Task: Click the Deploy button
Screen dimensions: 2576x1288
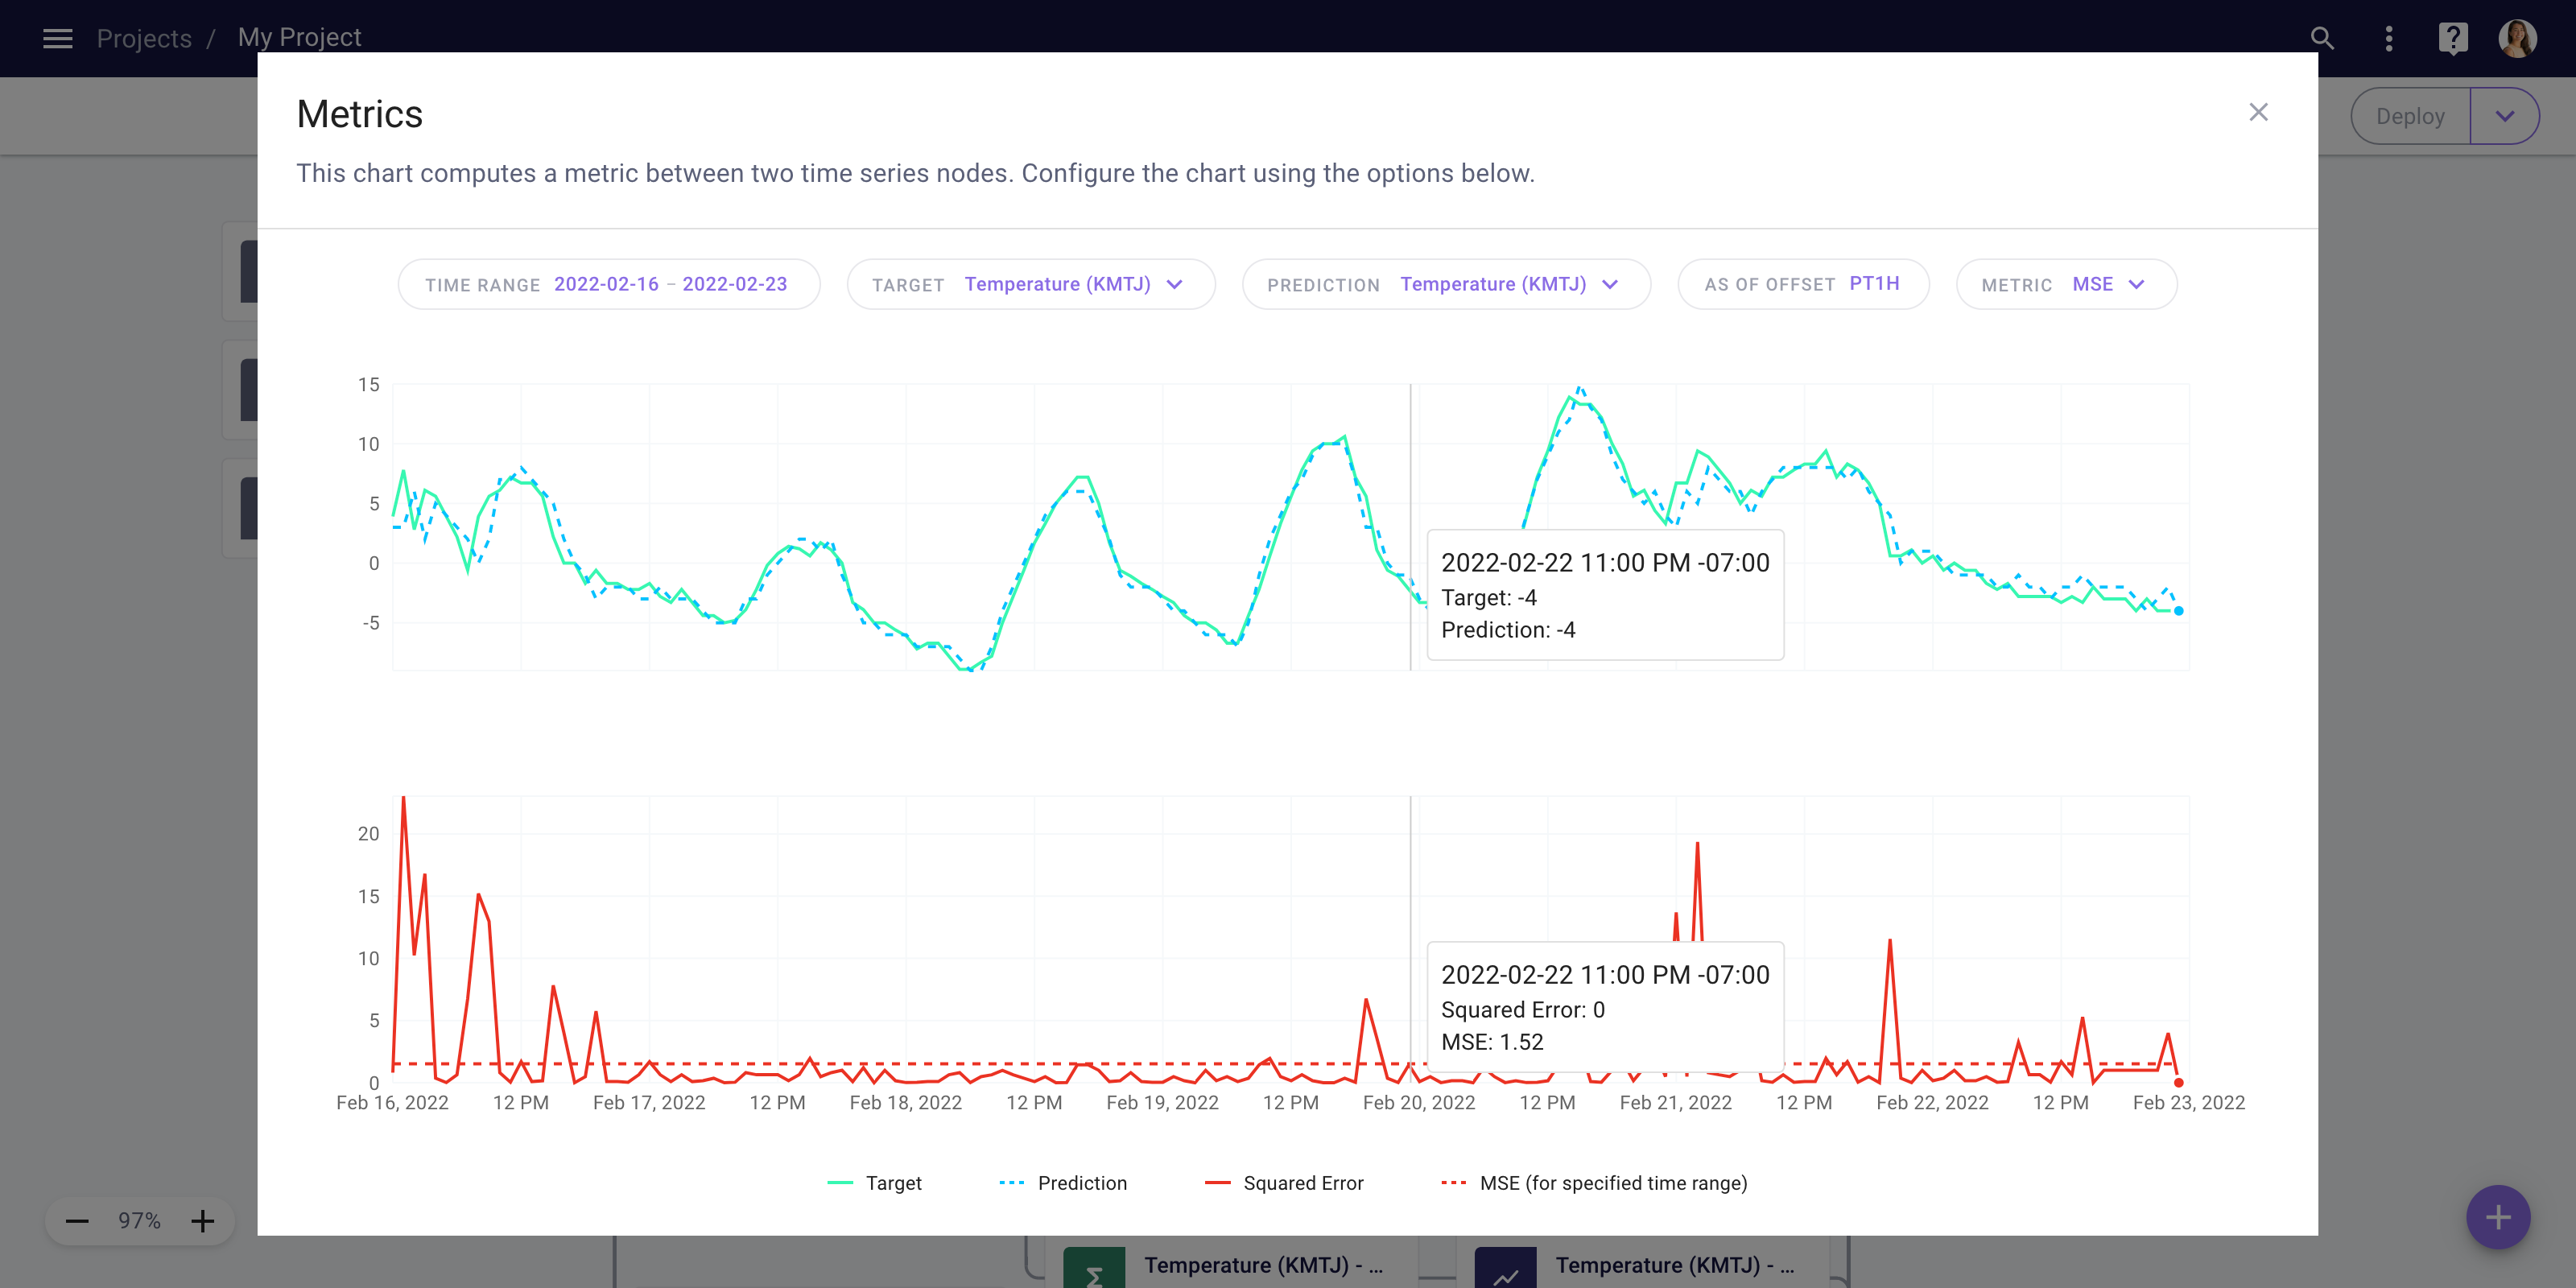Action: tap(2410, 116)
